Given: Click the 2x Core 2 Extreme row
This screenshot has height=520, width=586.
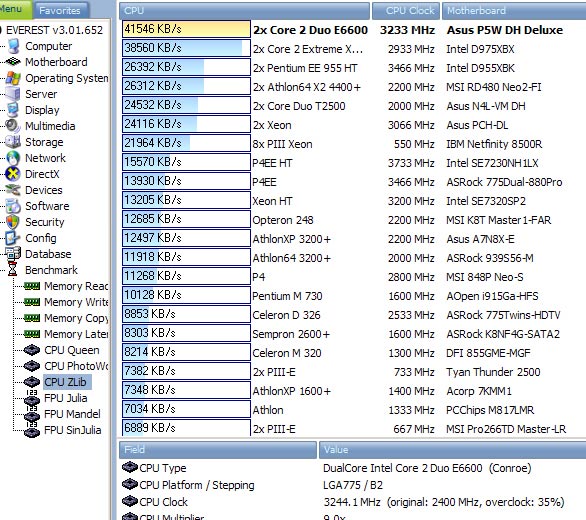Looking at the screenshot, I should [308, 49].
